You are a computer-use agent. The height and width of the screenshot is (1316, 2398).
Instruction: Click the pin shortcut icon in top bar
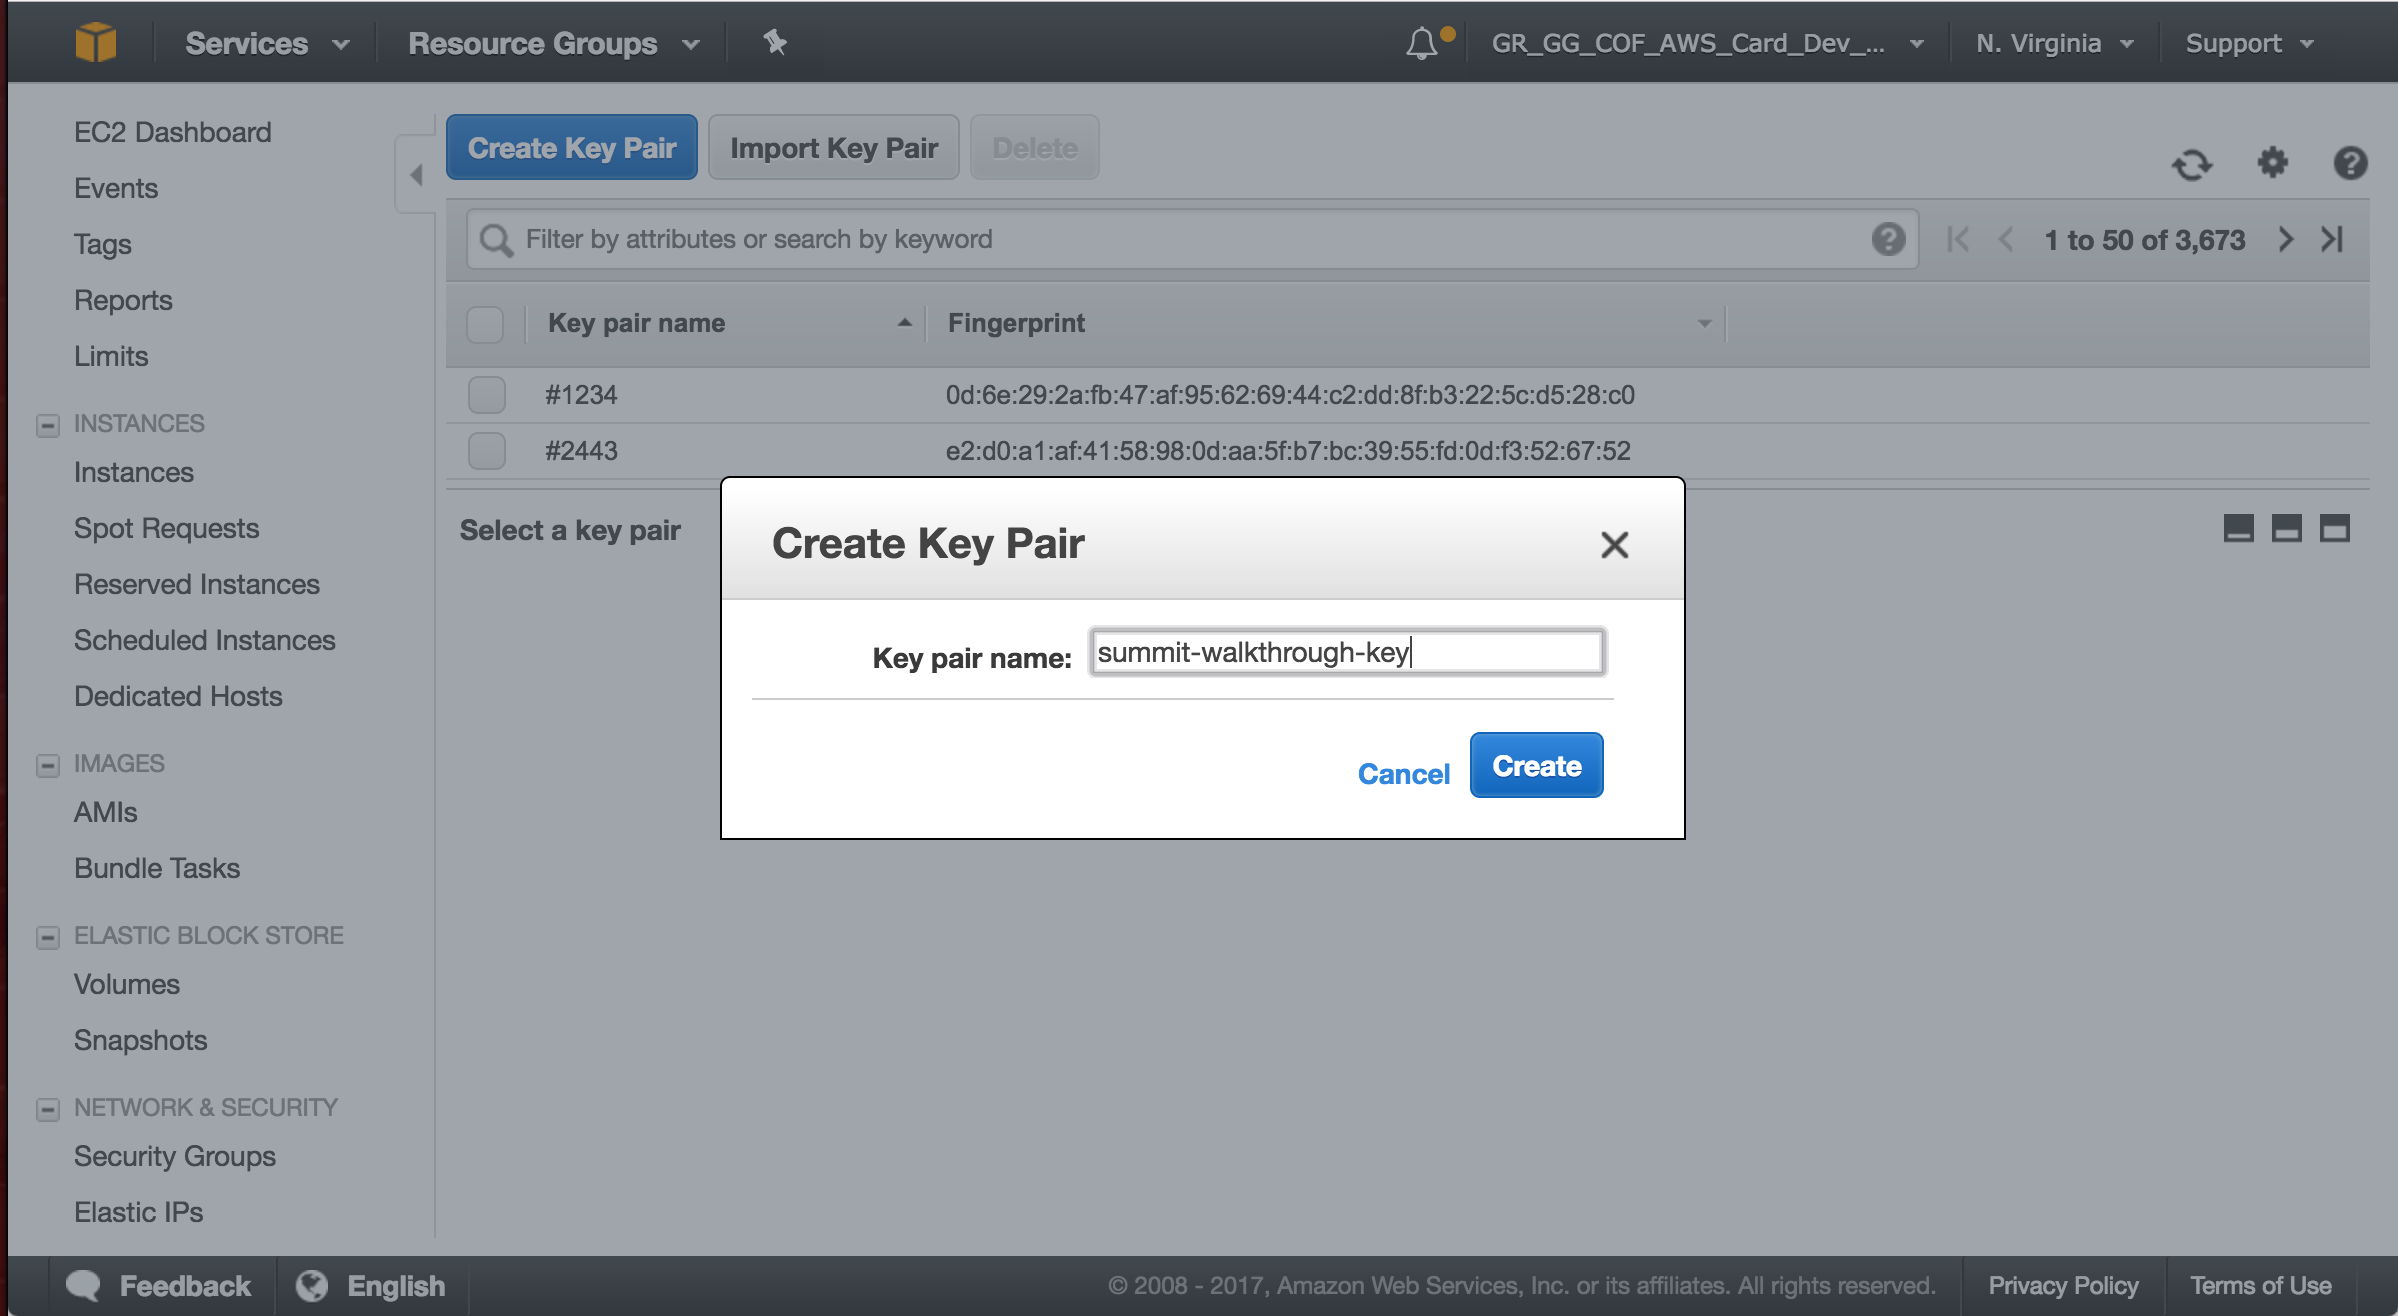(x=775, y=42)
